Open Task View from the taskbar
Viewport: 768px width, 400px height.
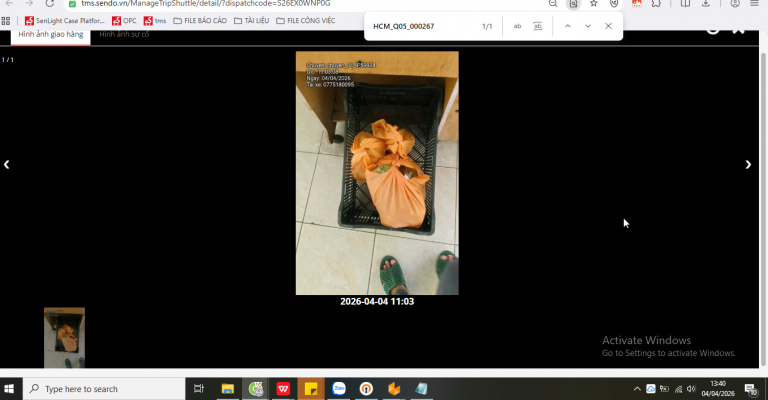click(198, 389)
